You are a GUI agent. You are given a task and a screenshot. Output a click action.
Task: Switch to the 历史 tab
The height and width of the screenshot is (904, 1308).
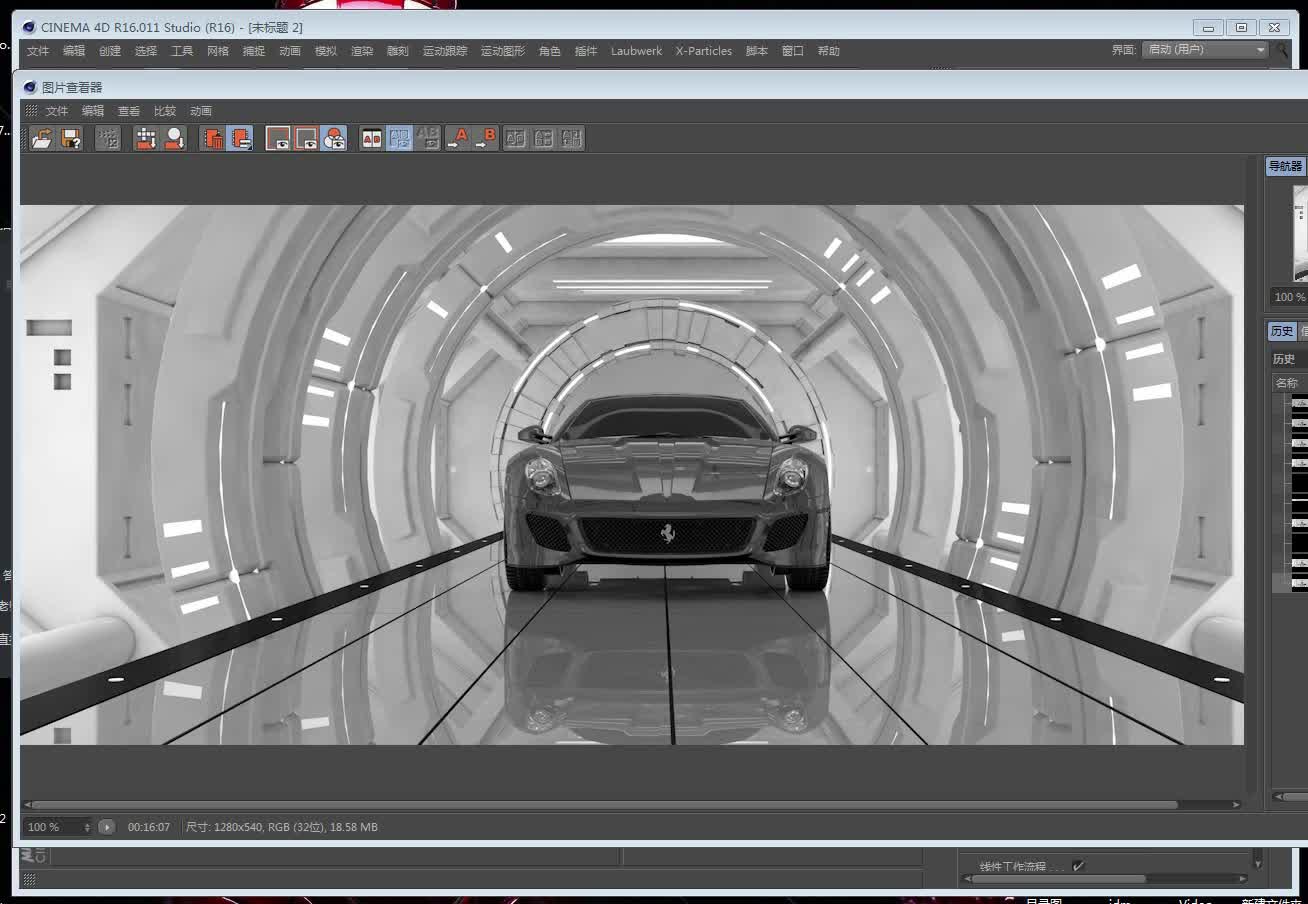(1282, 331)
